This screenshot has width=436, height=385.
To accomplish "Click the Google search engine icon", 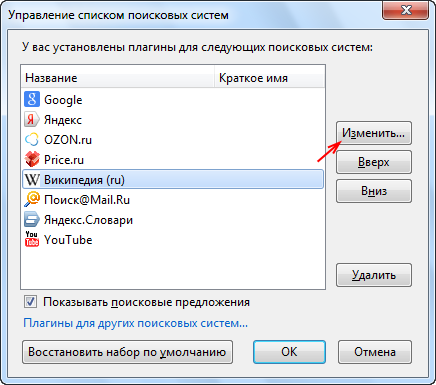I will tap(32, 100).
